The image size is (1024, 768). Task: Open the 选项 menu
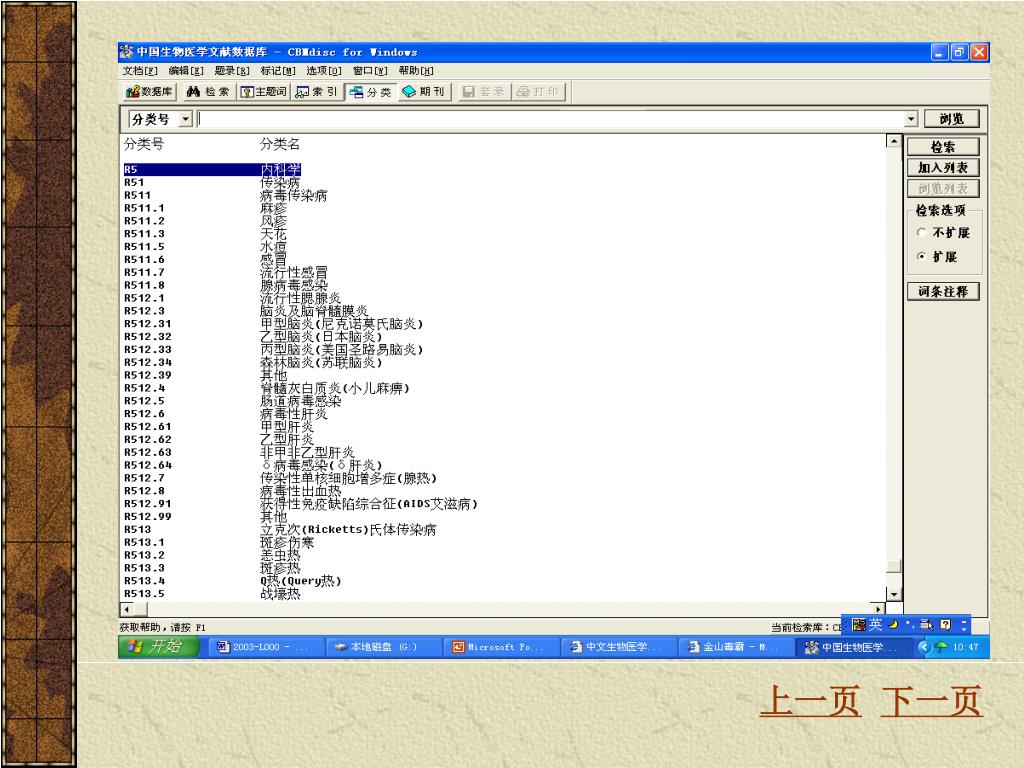point(324,71)
